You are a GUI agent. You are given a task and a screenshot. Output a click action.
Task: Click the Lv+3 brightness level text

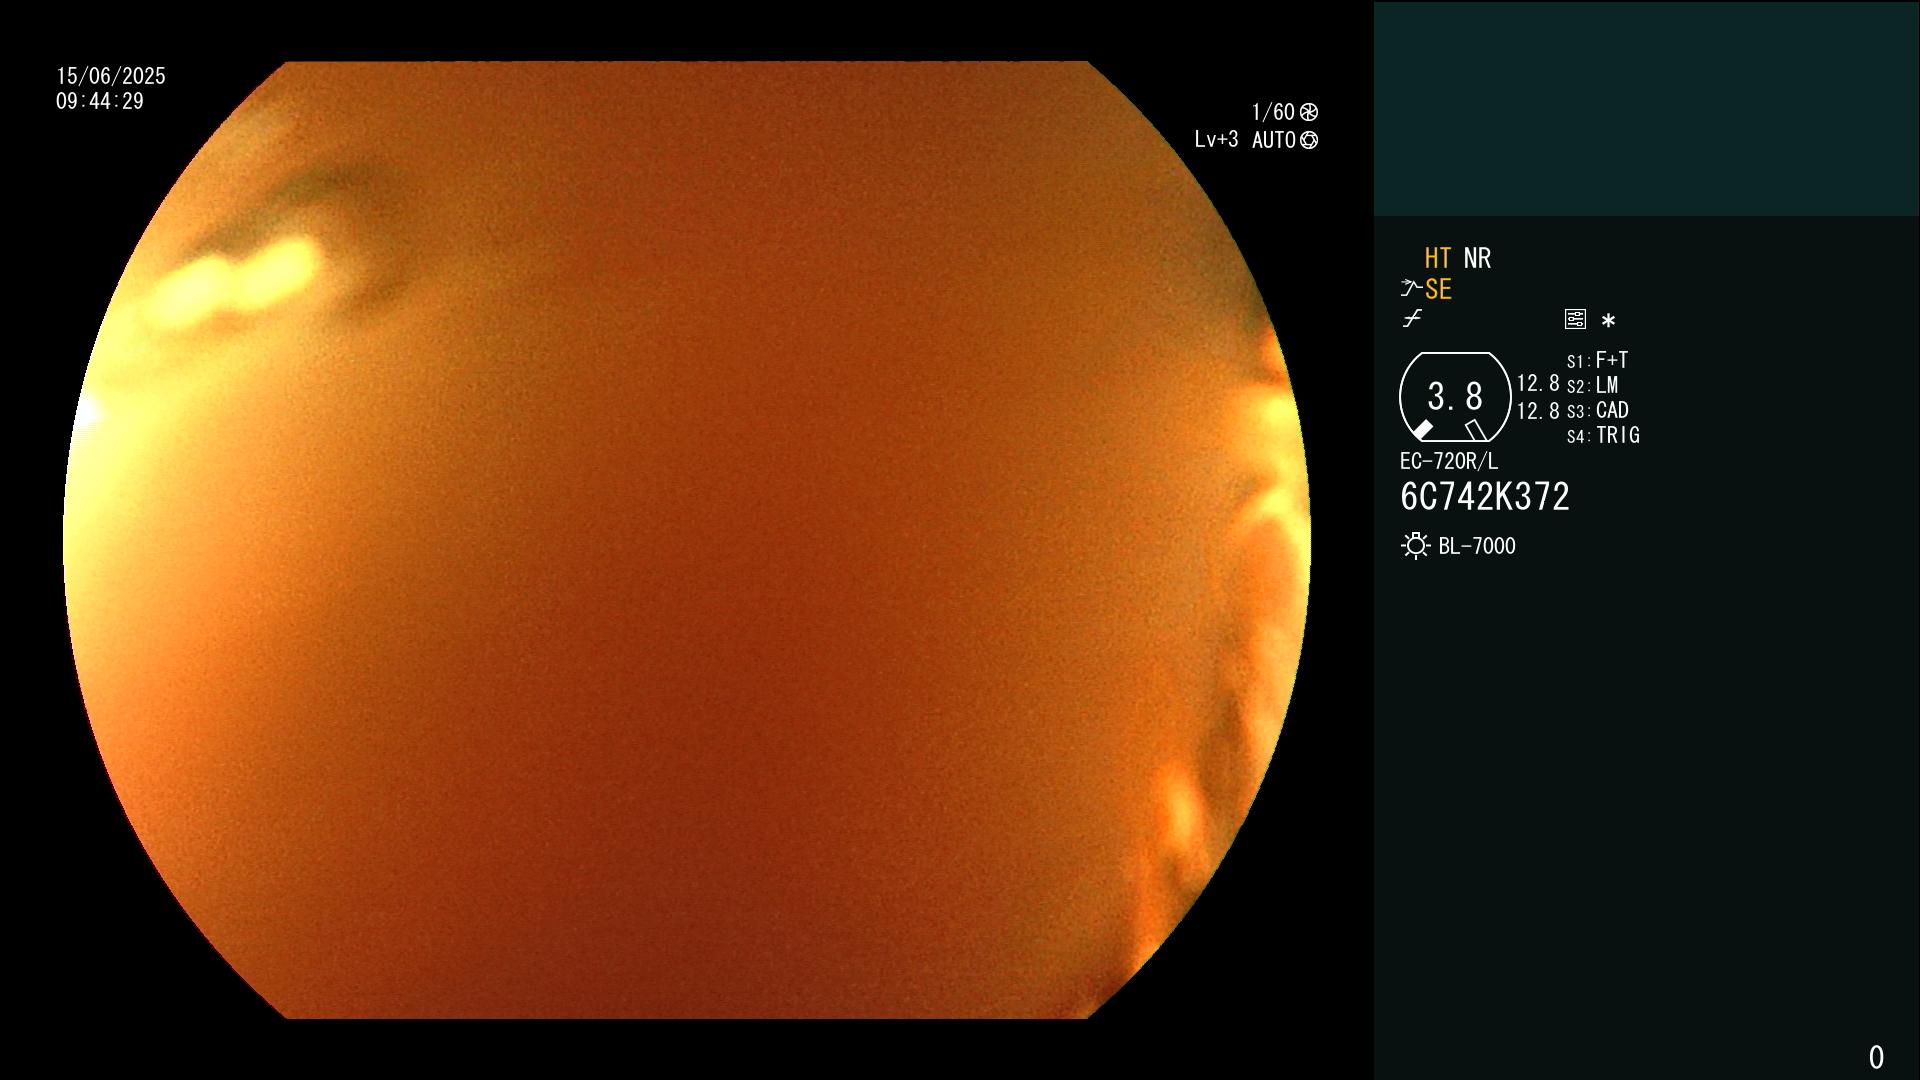click(1216, 140)
